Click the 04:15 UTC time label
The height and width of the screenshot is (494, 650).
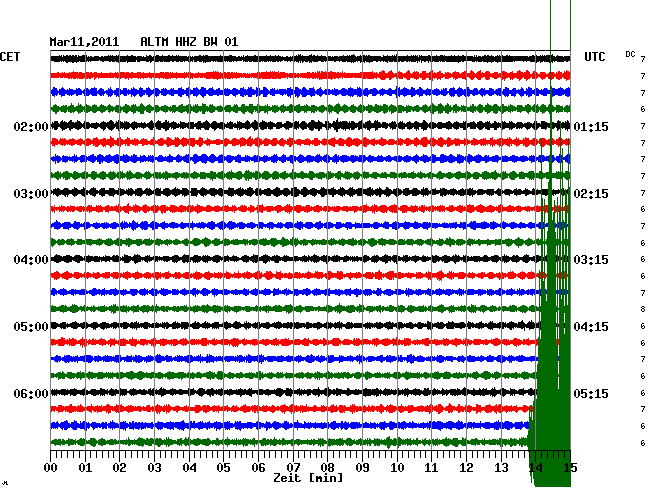click(591, 327)
